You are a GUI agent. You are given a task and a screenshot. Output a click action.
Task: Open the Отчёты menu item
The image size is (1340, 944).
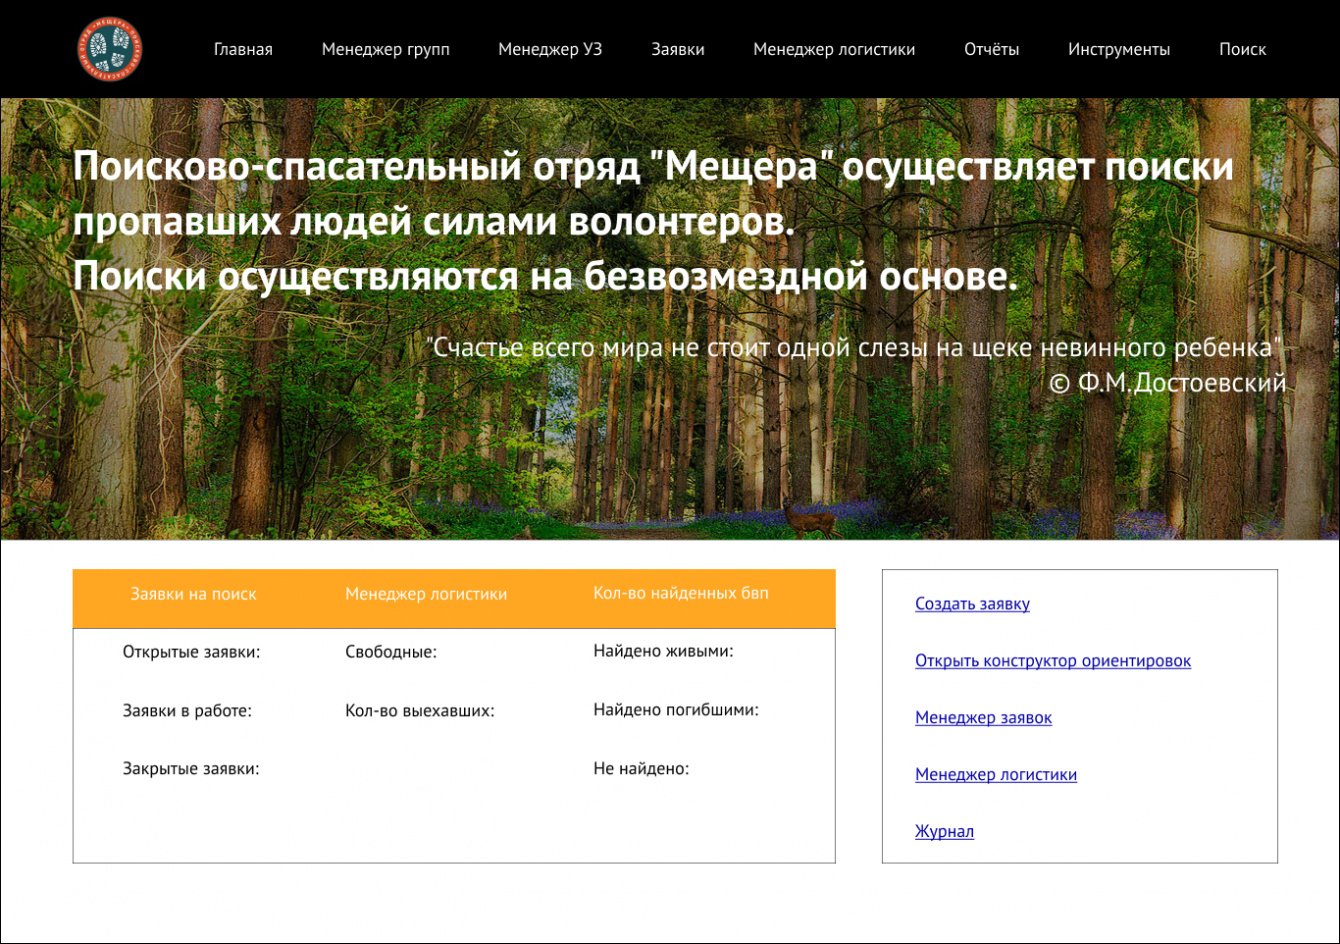991,50
